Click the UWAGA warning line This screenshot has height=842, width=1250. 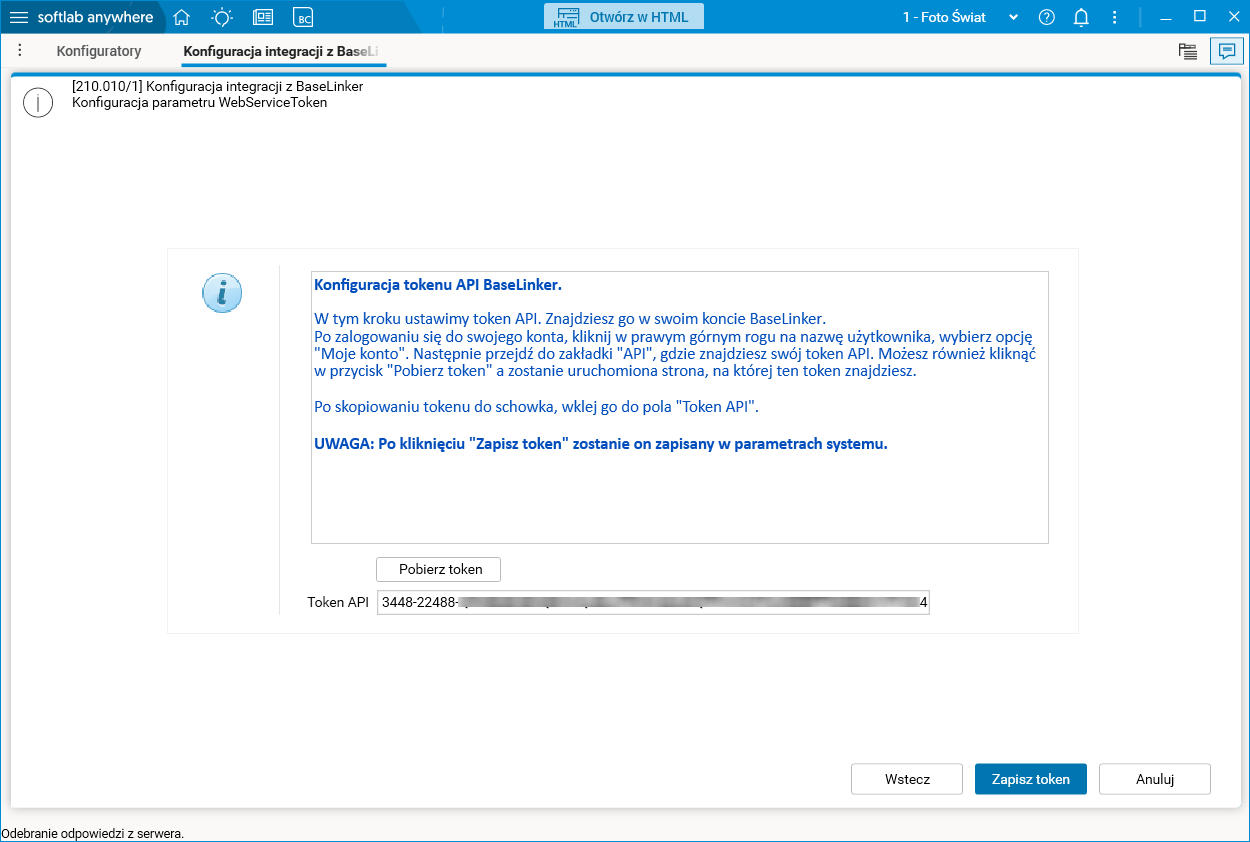tap(601, 444)
